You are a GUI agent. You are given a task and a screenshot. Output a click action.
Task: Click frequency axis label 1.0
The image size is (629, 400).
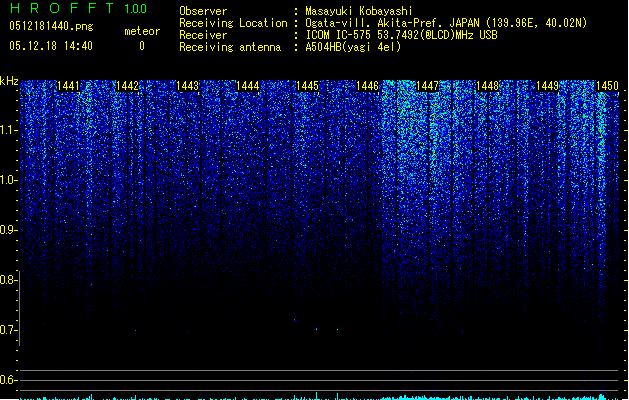tap(7, 181)
